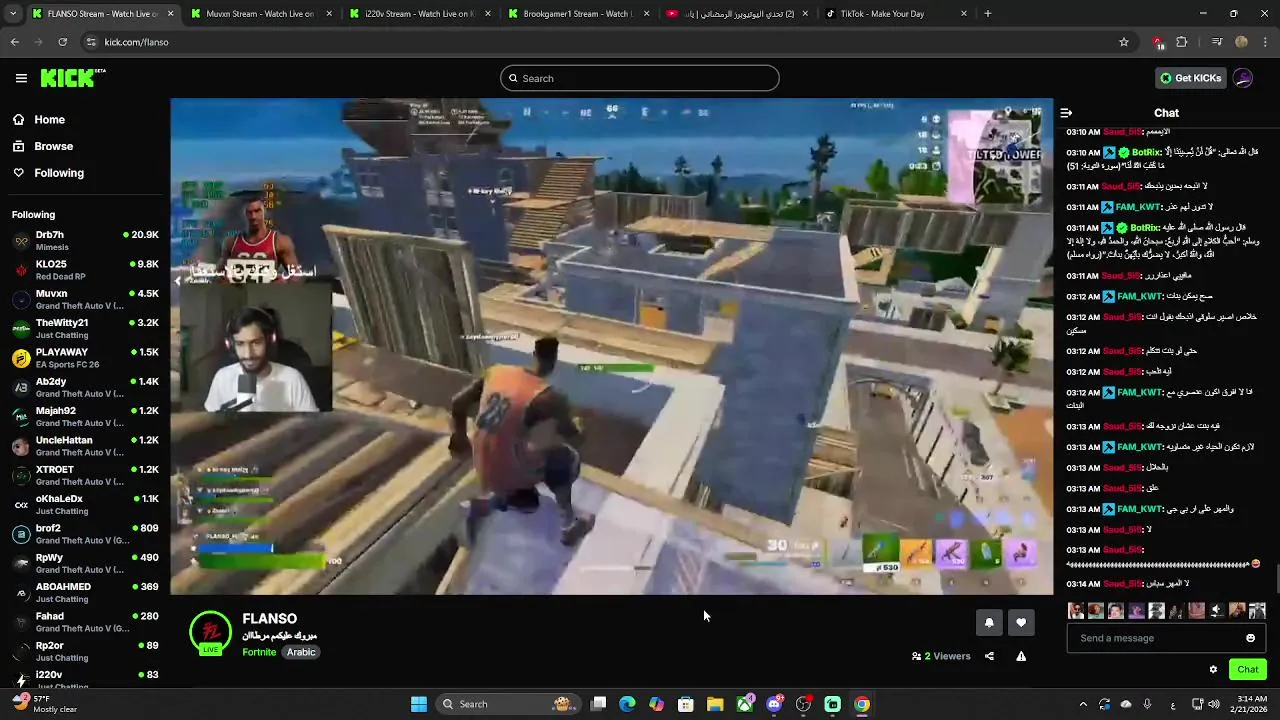Screen dimensions: 1280x720
Task: Bookmark this page with star icon
Action: pos(1124,42)
